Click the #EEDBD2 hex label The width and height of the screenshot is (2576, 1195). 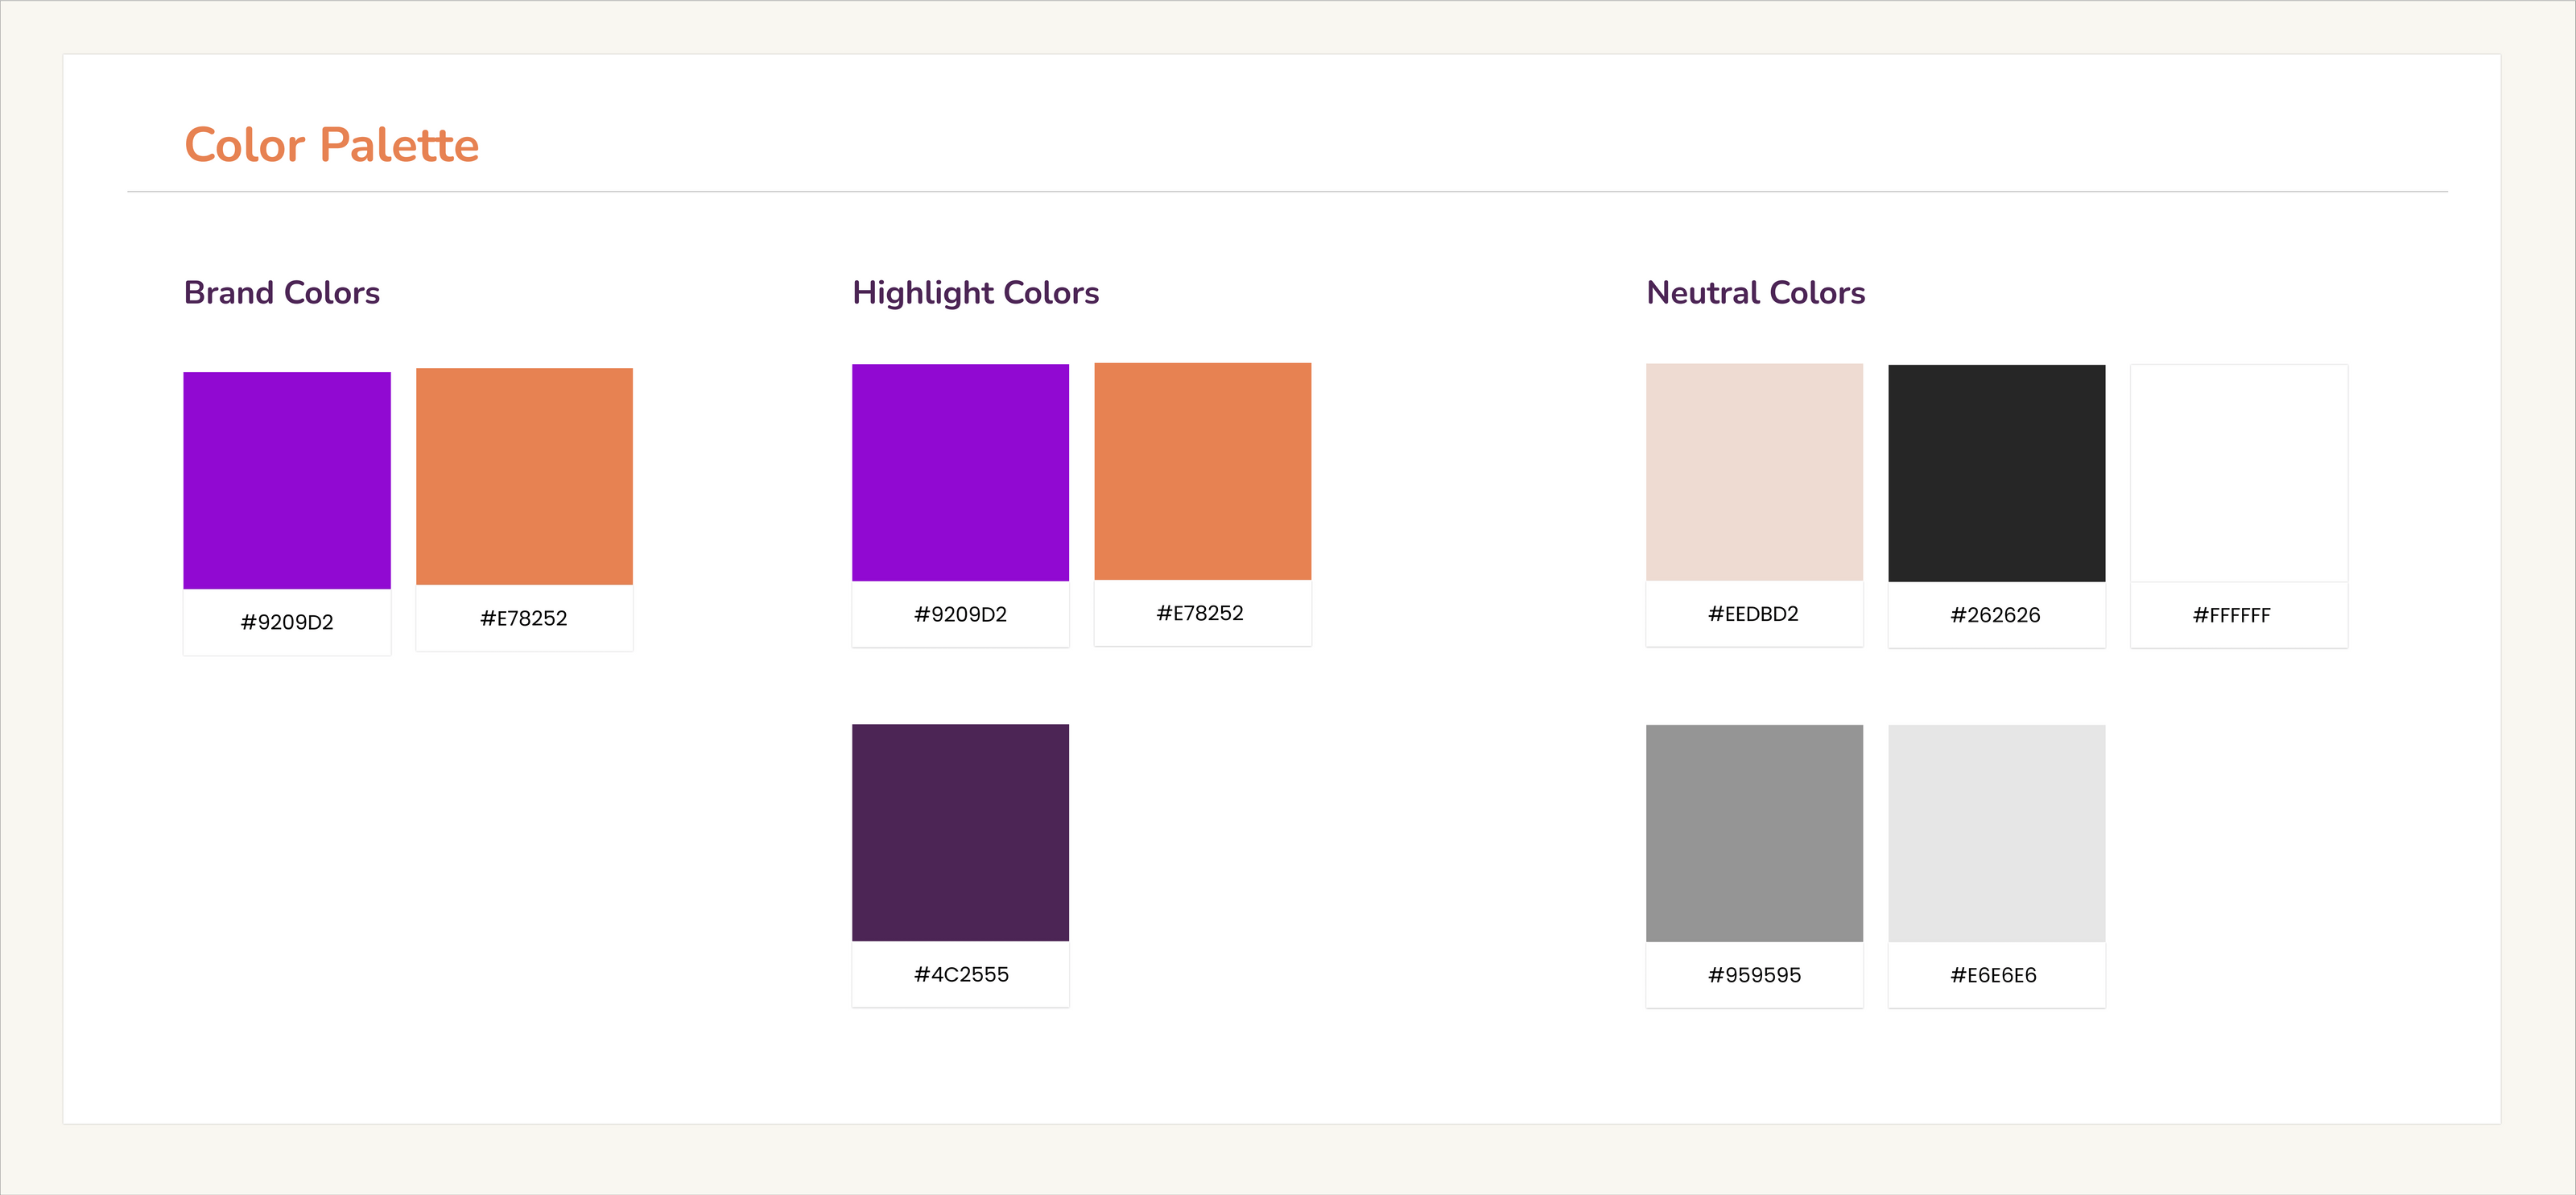coord(1753,614)
